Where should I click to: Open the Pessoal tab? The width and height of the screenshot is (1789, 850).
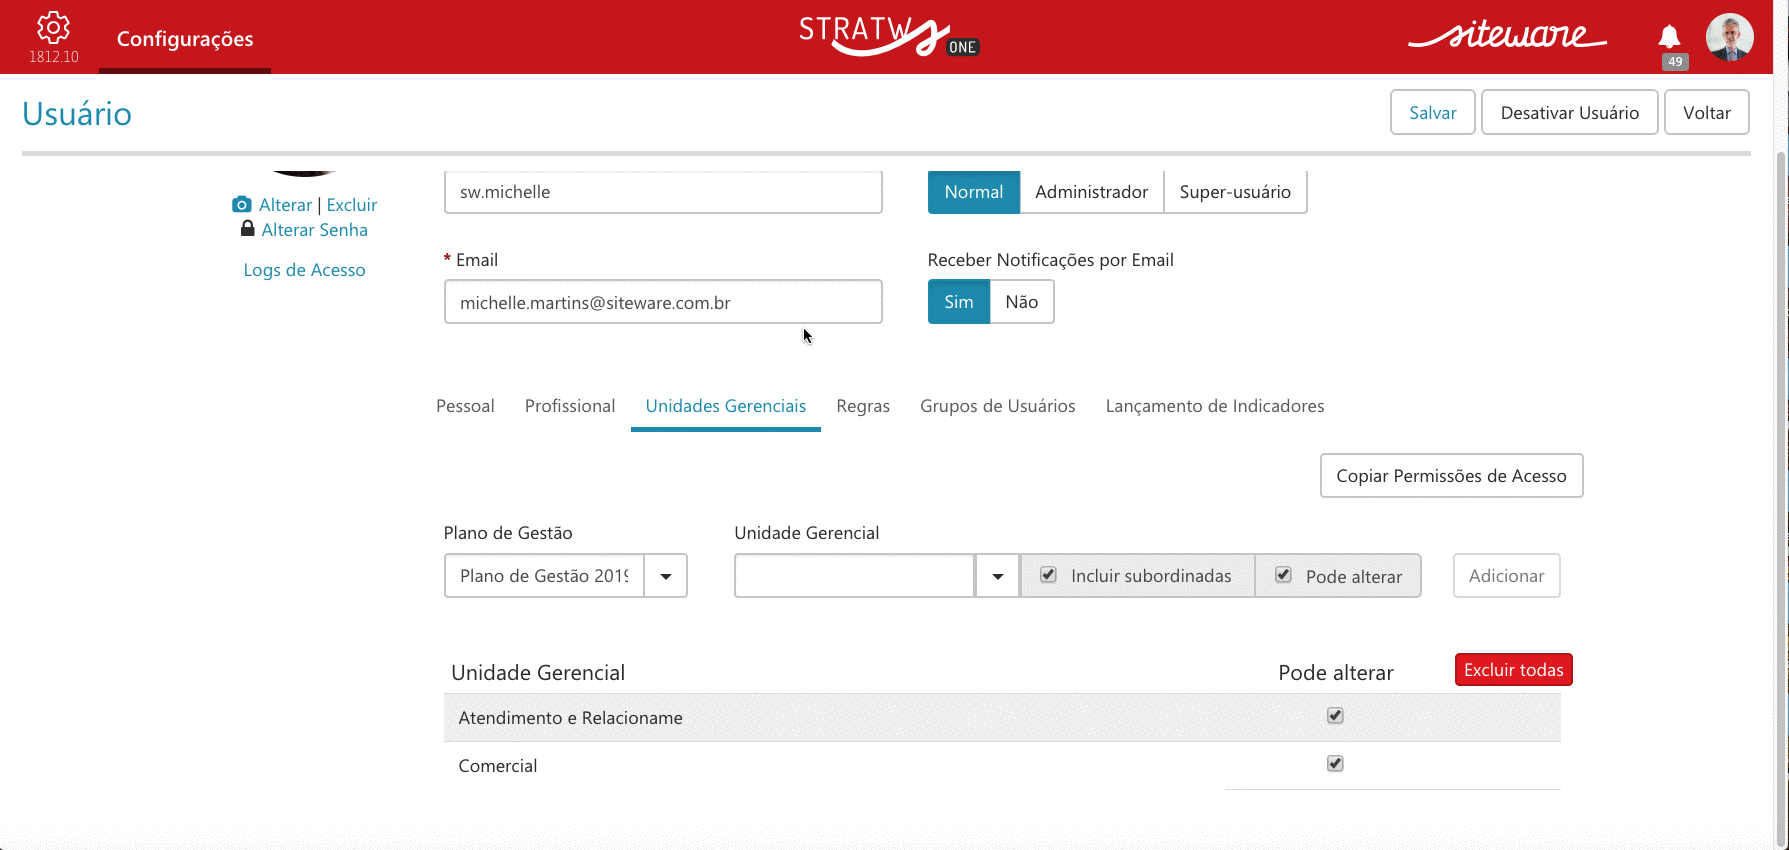(465, 406)
